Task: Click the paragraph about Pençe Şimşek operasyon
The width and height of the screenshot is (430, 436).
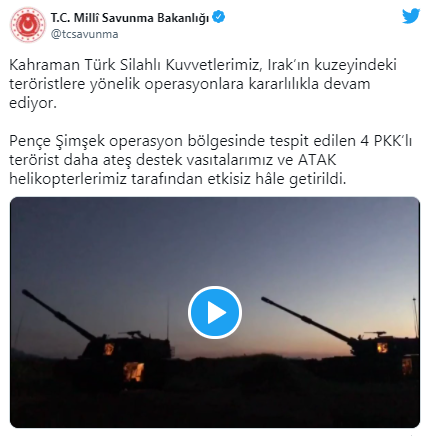Action: pos(211,160)
